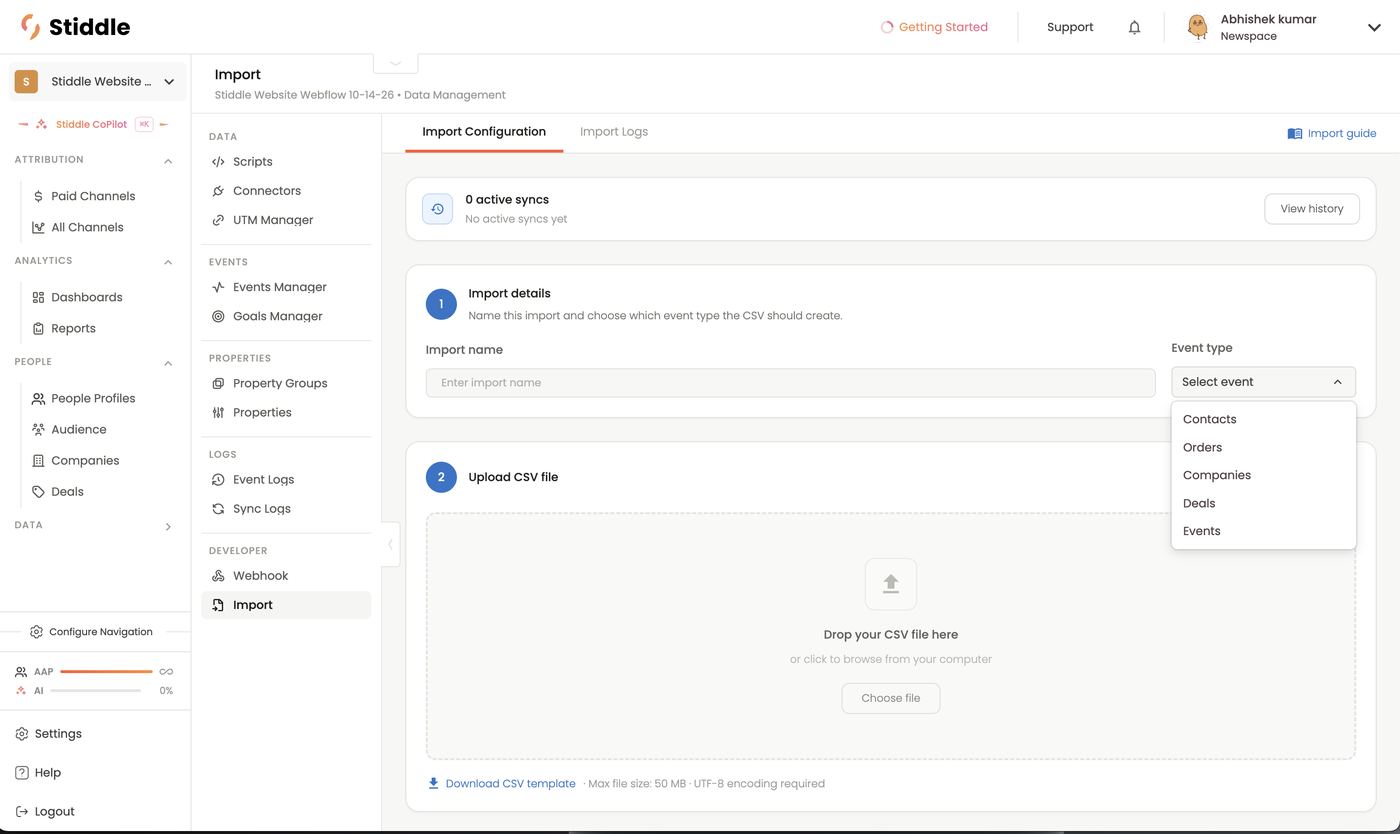Click the Configure Navigation gear
The height and width of the screenshot is (834, 1400).
[36, 632]
